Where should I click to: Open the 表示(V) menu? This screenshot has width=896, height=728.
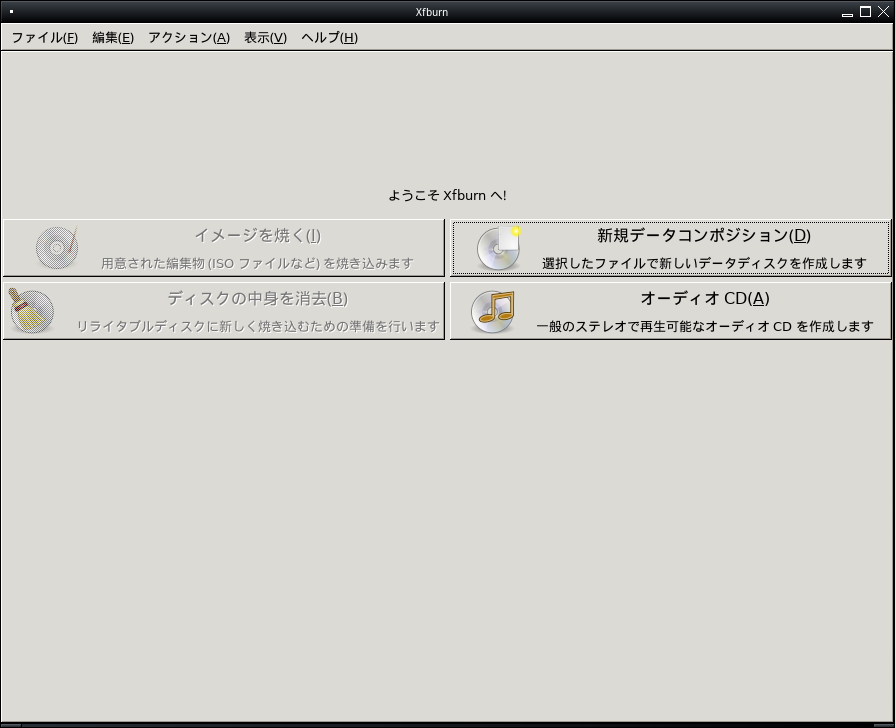[x=266, y=38]
